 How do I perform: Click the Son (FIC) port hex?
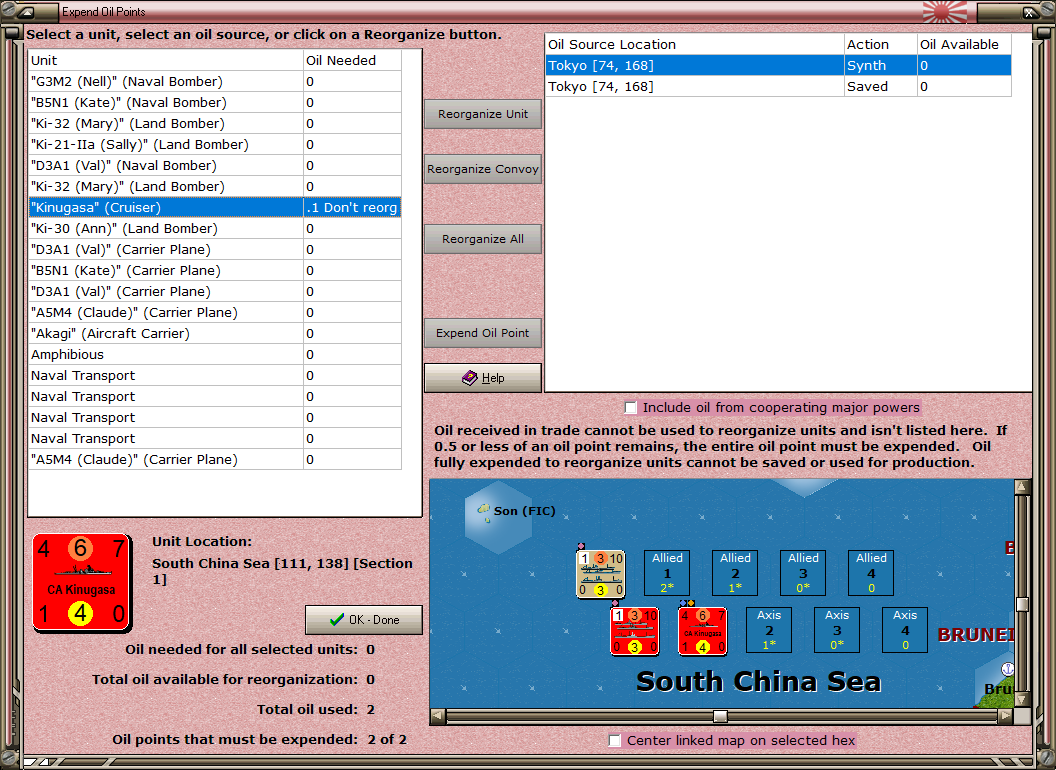498,517
